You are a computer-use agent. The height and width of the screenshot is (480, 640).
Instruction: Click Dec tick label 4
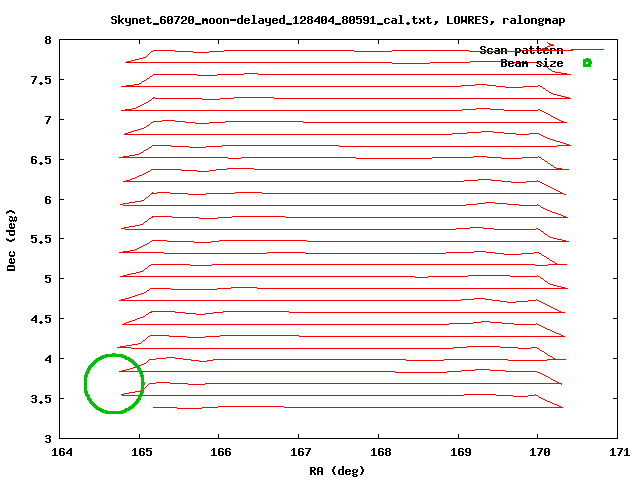pos(48,359)
